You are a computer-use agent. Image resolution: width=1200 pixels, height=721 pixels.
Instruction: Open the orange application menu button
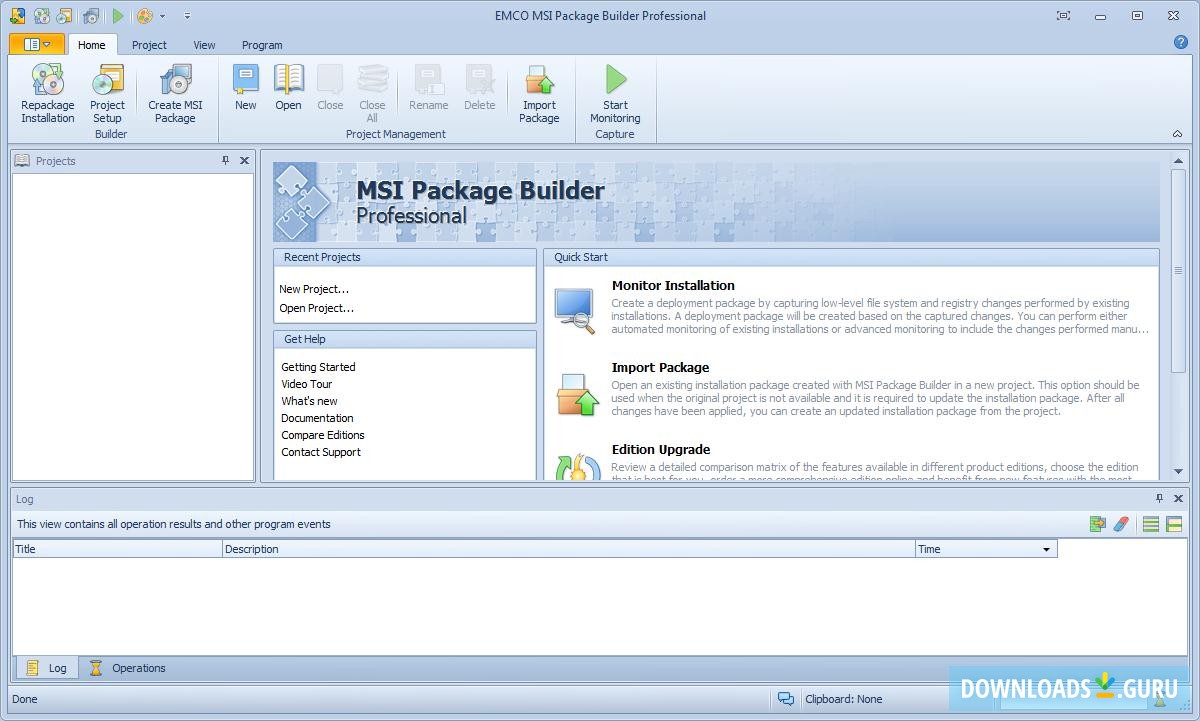point(37,44)
